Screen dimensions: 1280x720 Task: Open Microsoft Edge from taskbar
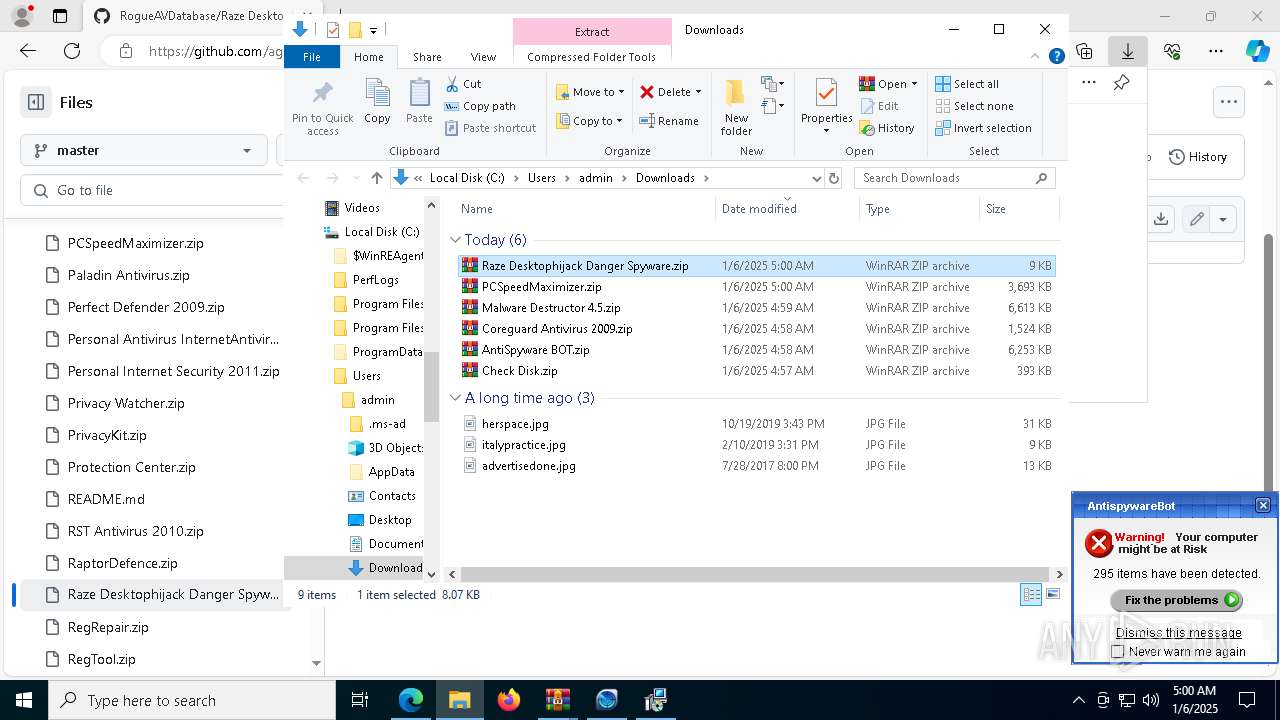tap(411, 700)
